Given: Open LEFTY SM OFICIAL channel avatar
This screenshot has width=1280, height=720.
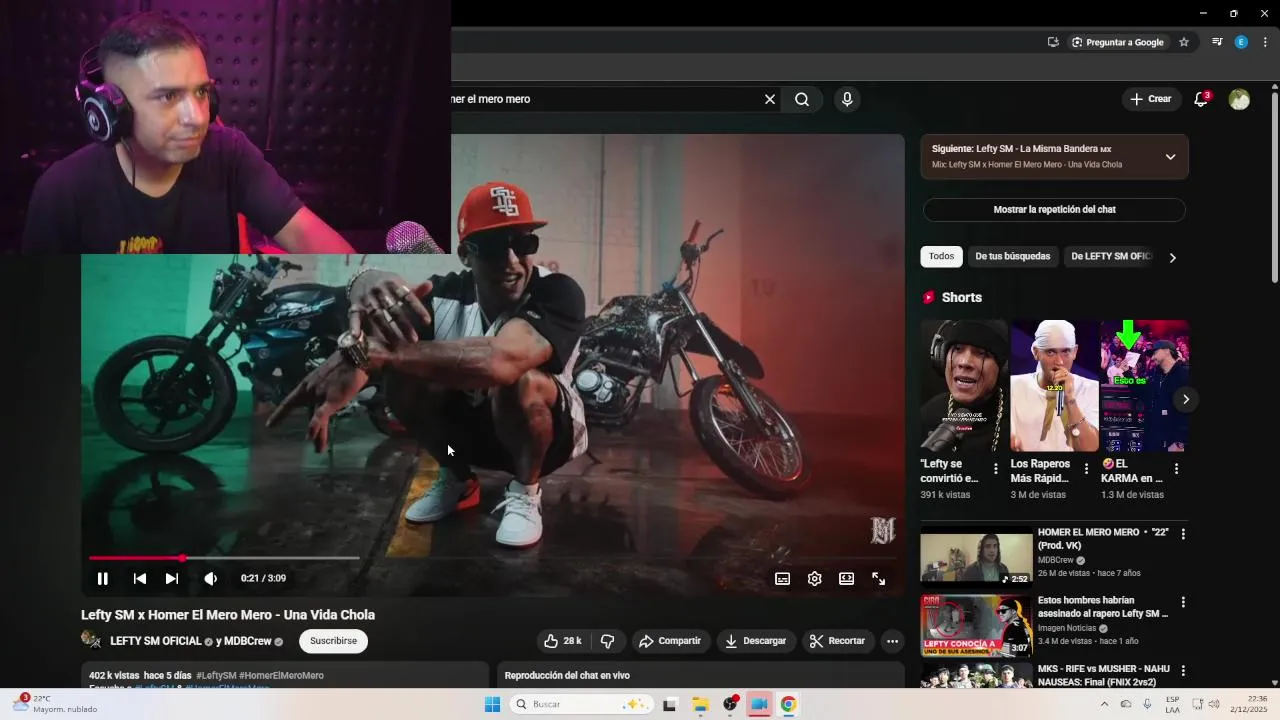Looking at the screenshot, I should (x=91, y=640).
